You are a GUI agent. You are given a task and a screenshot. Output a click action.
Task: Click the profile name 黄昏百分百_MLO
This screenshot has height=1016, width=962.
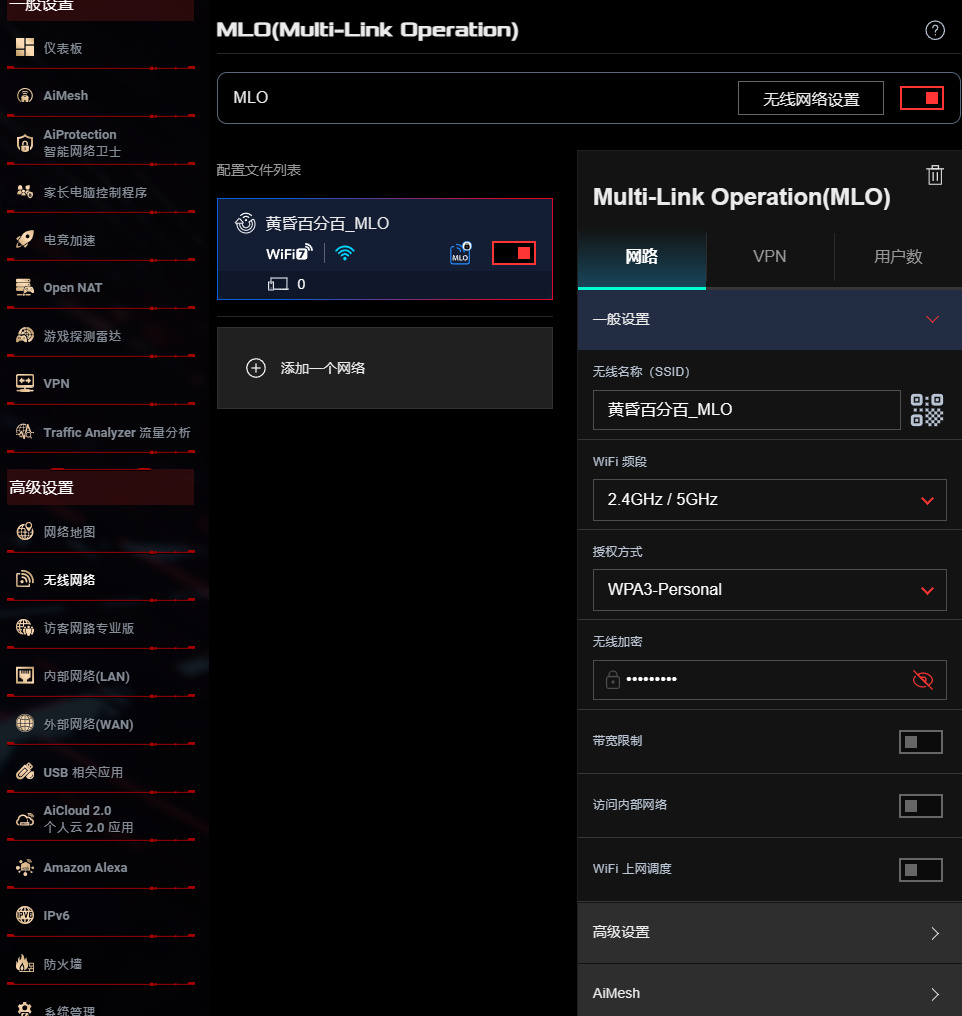point(327,224)
